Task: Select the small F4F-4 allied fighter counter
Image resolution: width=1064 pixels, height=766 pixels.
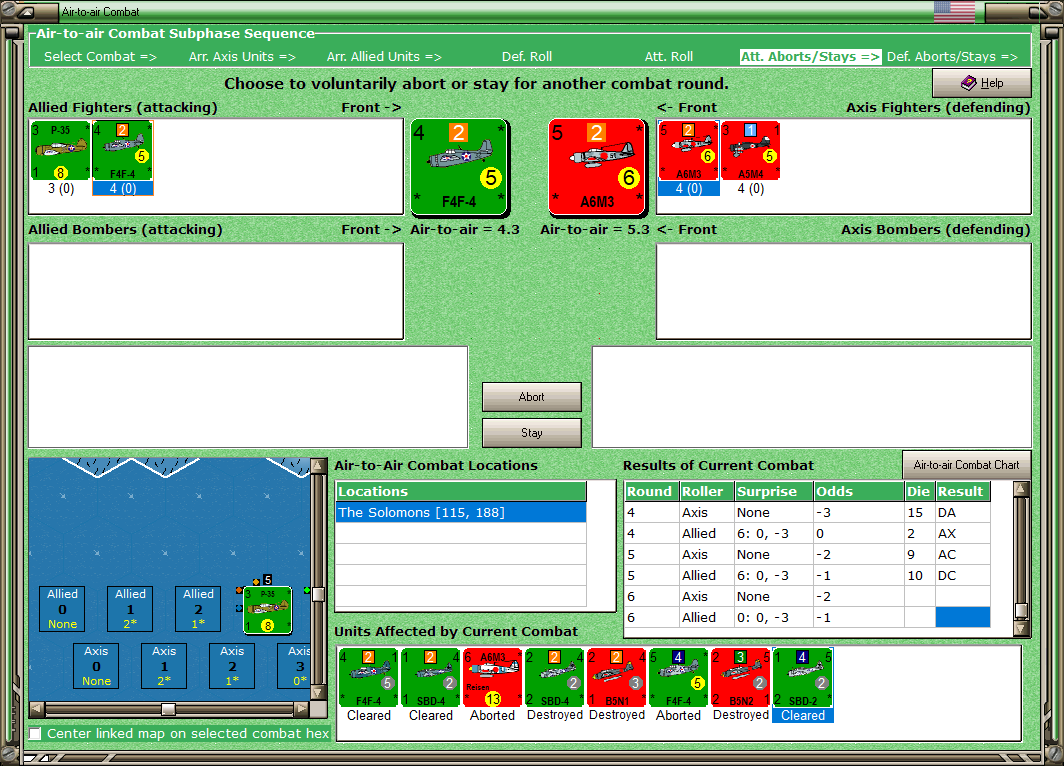Action: (x=123, y=151)
